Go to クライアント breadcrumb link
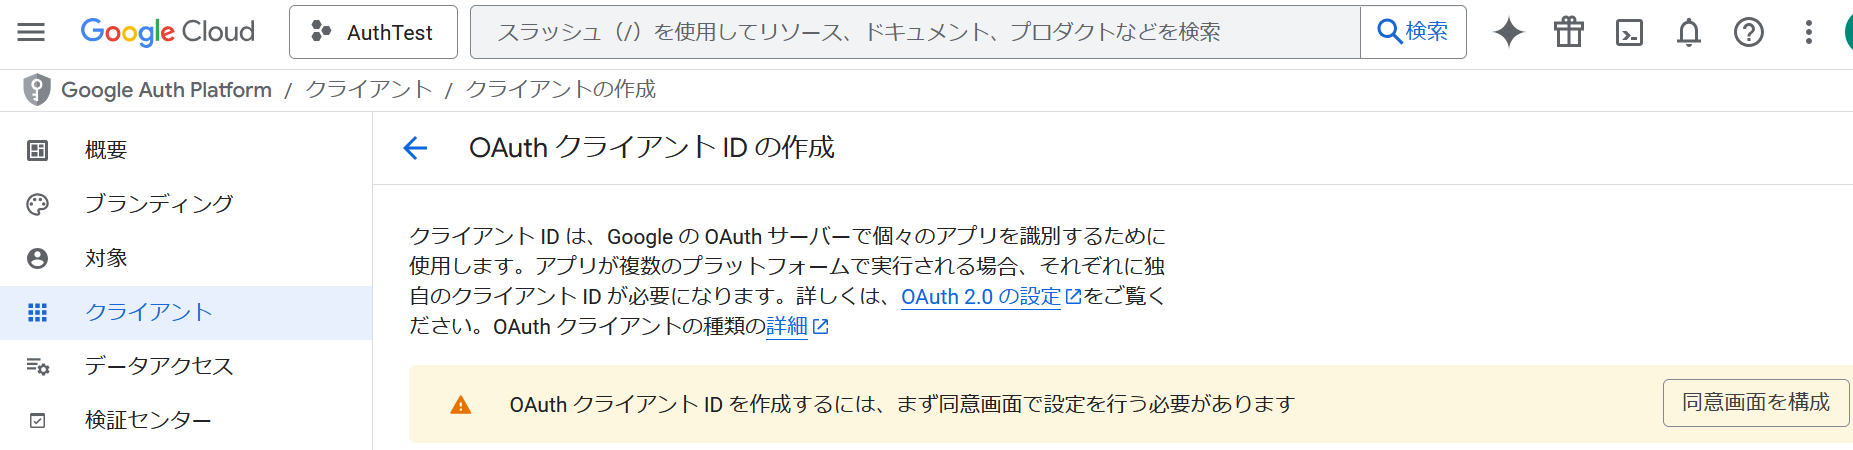The width and height of the screenshot is (1853, 450). (368, 90)
